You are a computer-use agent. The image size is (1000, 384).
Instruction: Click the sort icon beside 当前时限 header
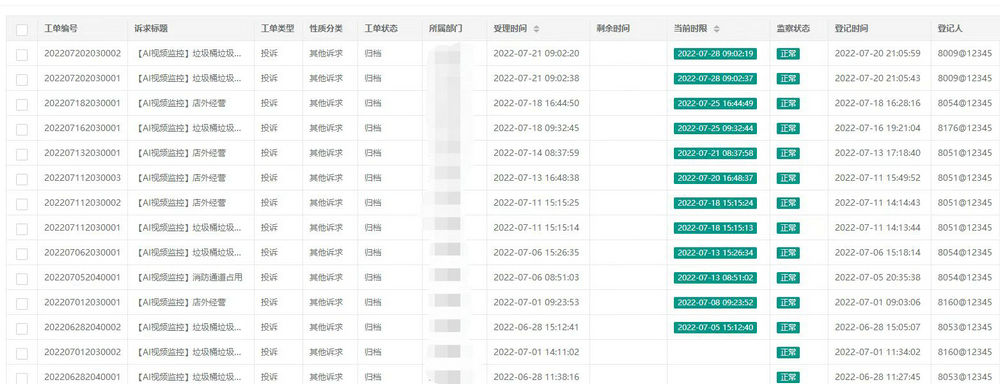[716, 29]
